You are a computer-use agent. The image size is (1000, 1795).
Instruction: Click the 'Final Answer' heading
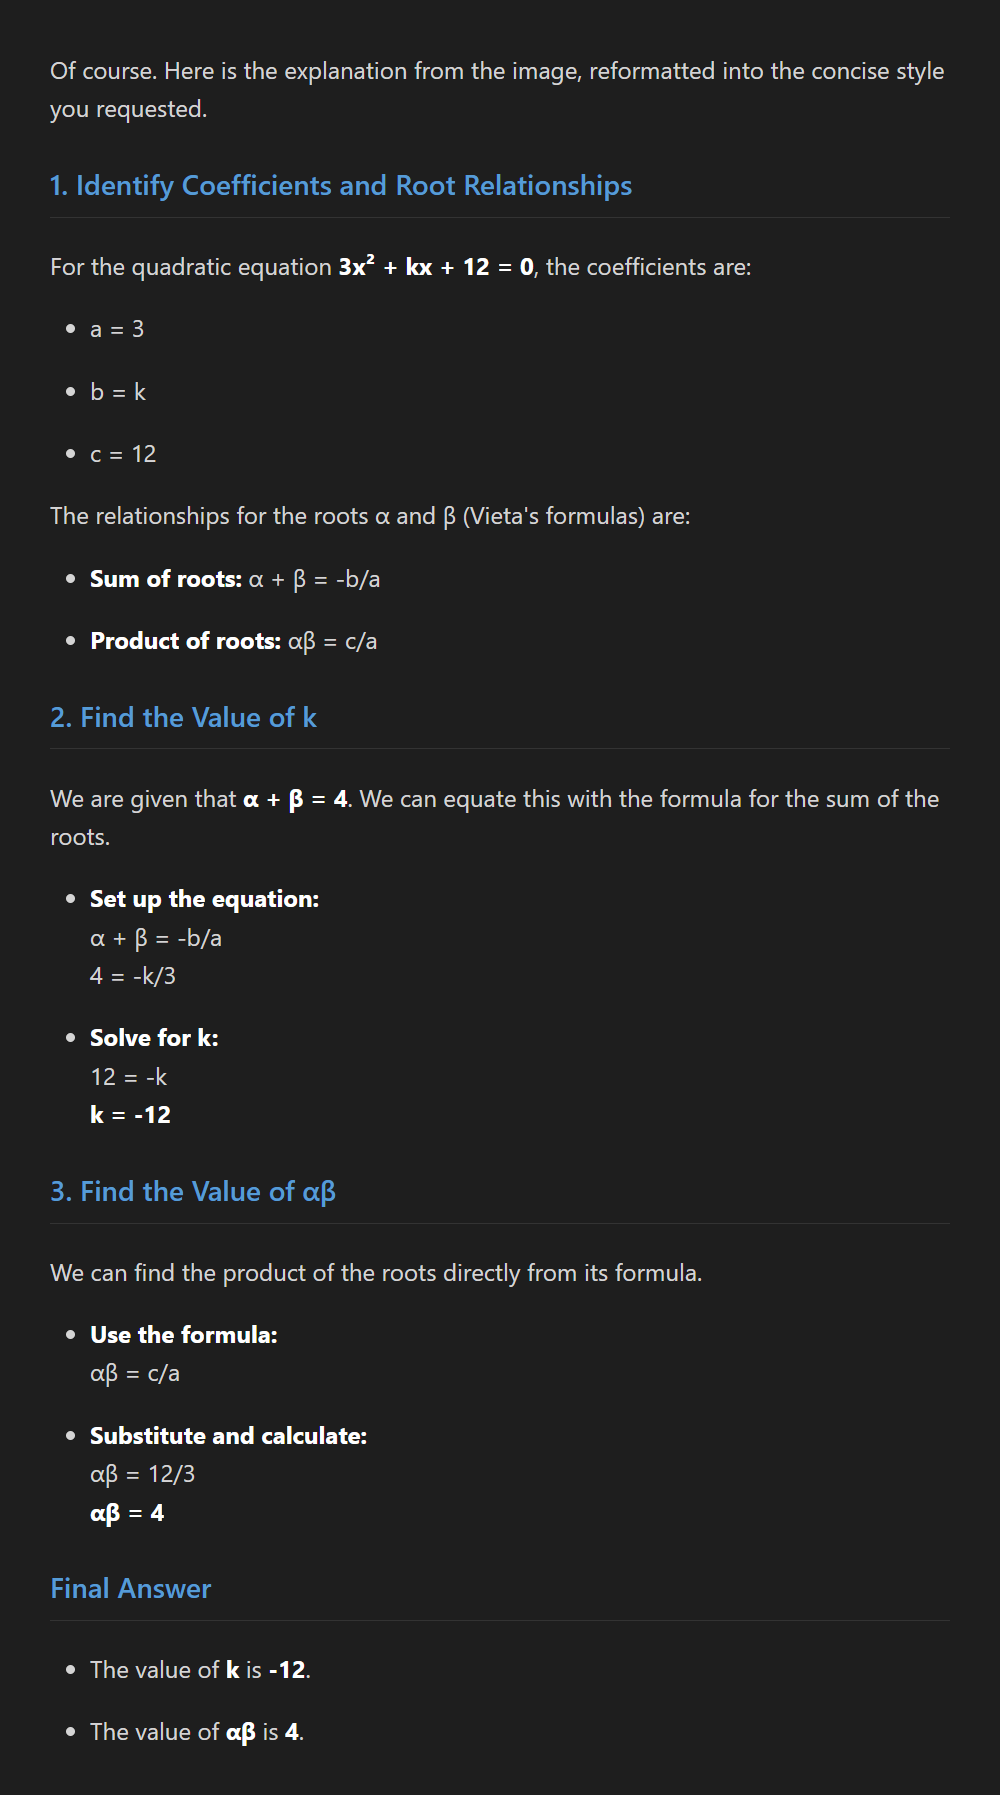(131, 1589)
